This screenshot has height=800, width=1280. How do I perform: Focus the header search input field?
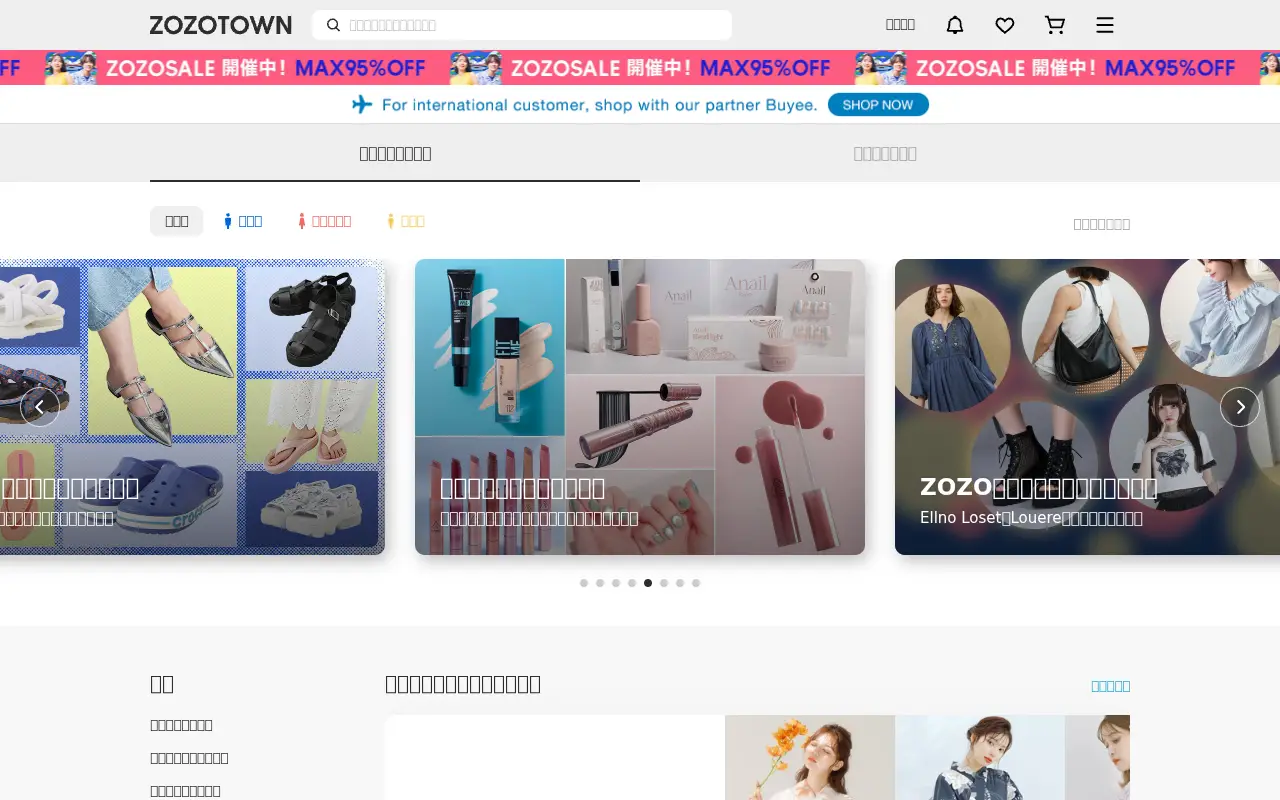(522, 25)
